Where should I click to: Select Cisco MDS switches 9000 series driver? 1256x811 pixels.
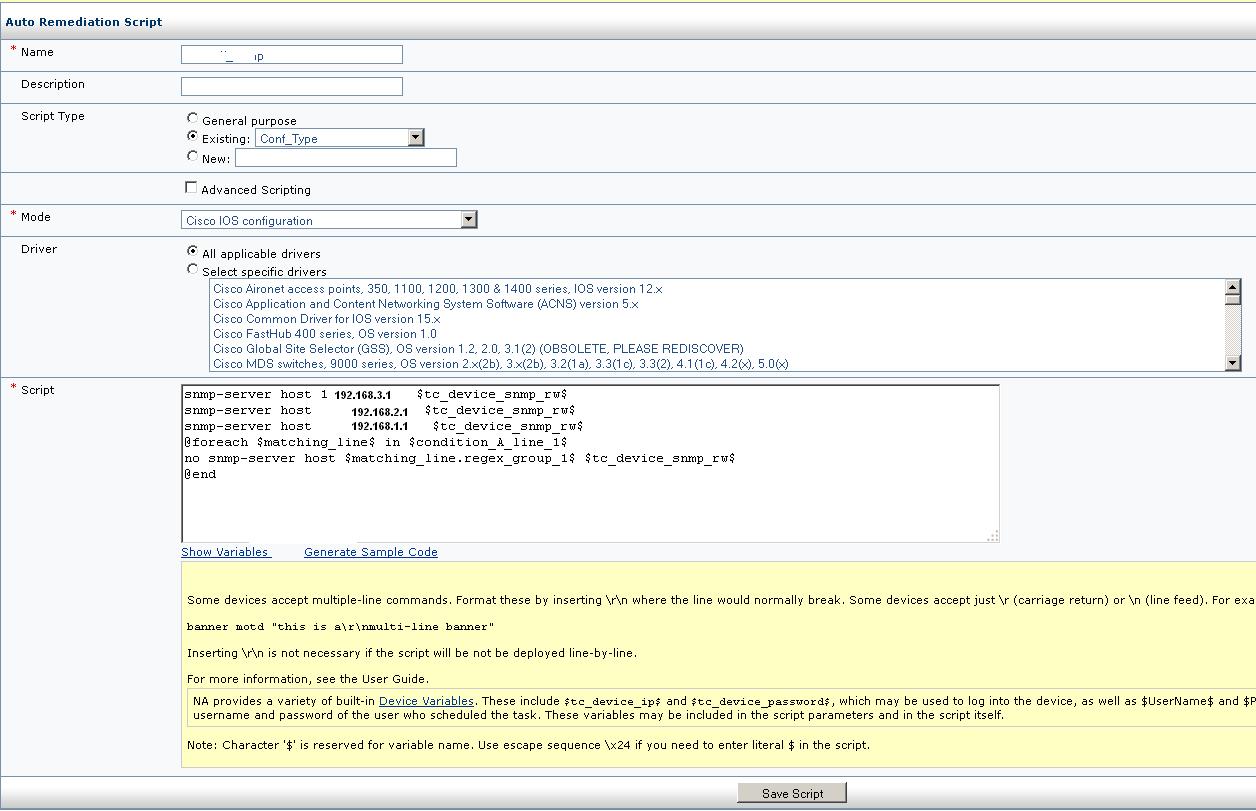pos(500,364)
